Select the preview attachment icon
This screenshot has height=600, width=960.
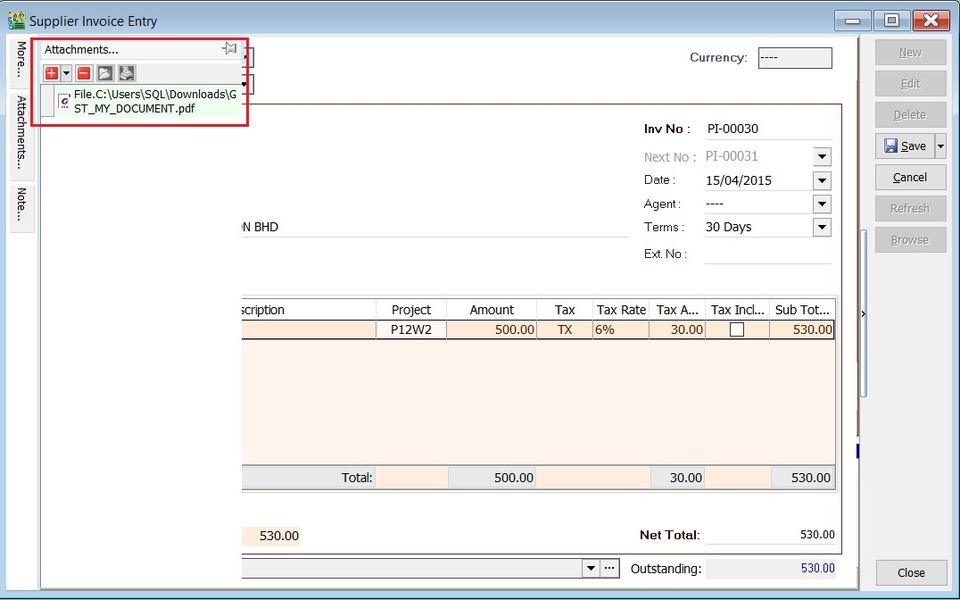point(104,73)
